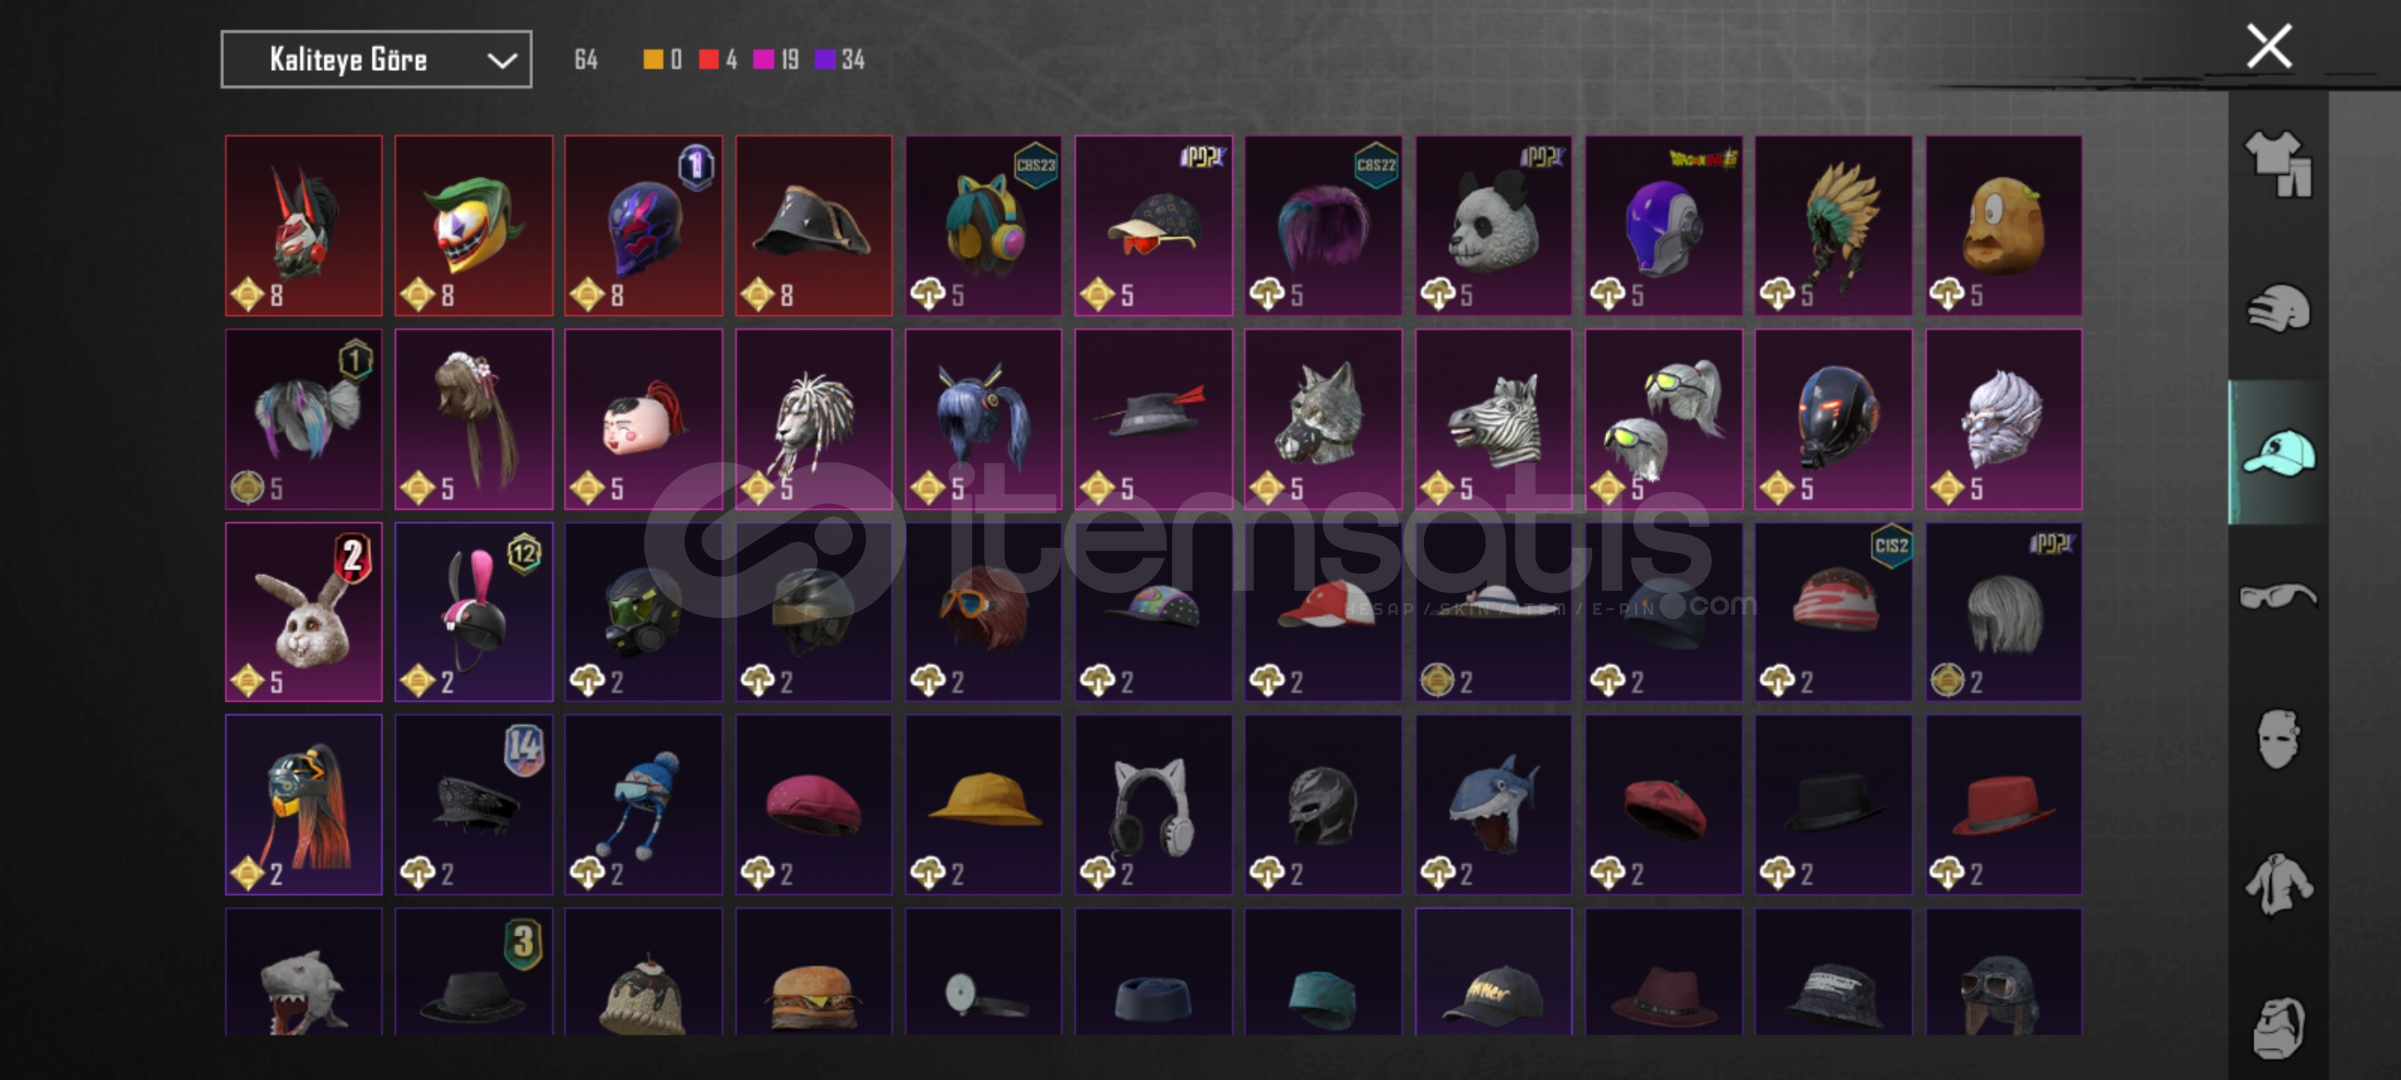Image resolution: width=2401 pixels, height=1080 pixels.
Task: Choose the white rabbit head item
Action: click(303, 612)
